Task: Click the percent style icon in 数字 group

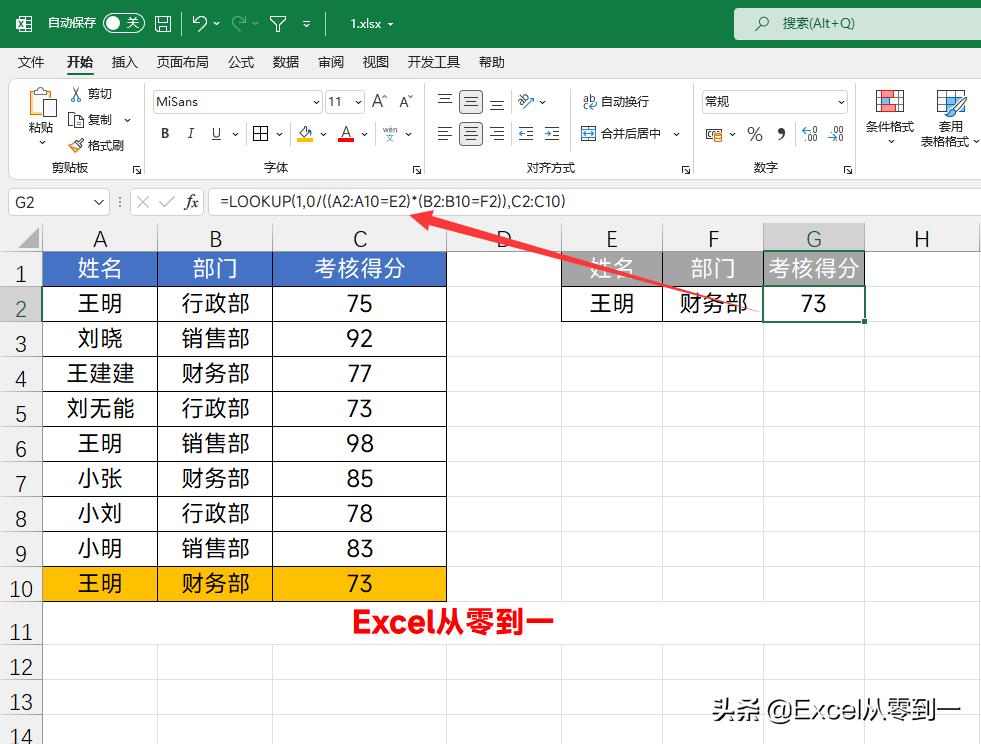Action: (x=755, y=133)
